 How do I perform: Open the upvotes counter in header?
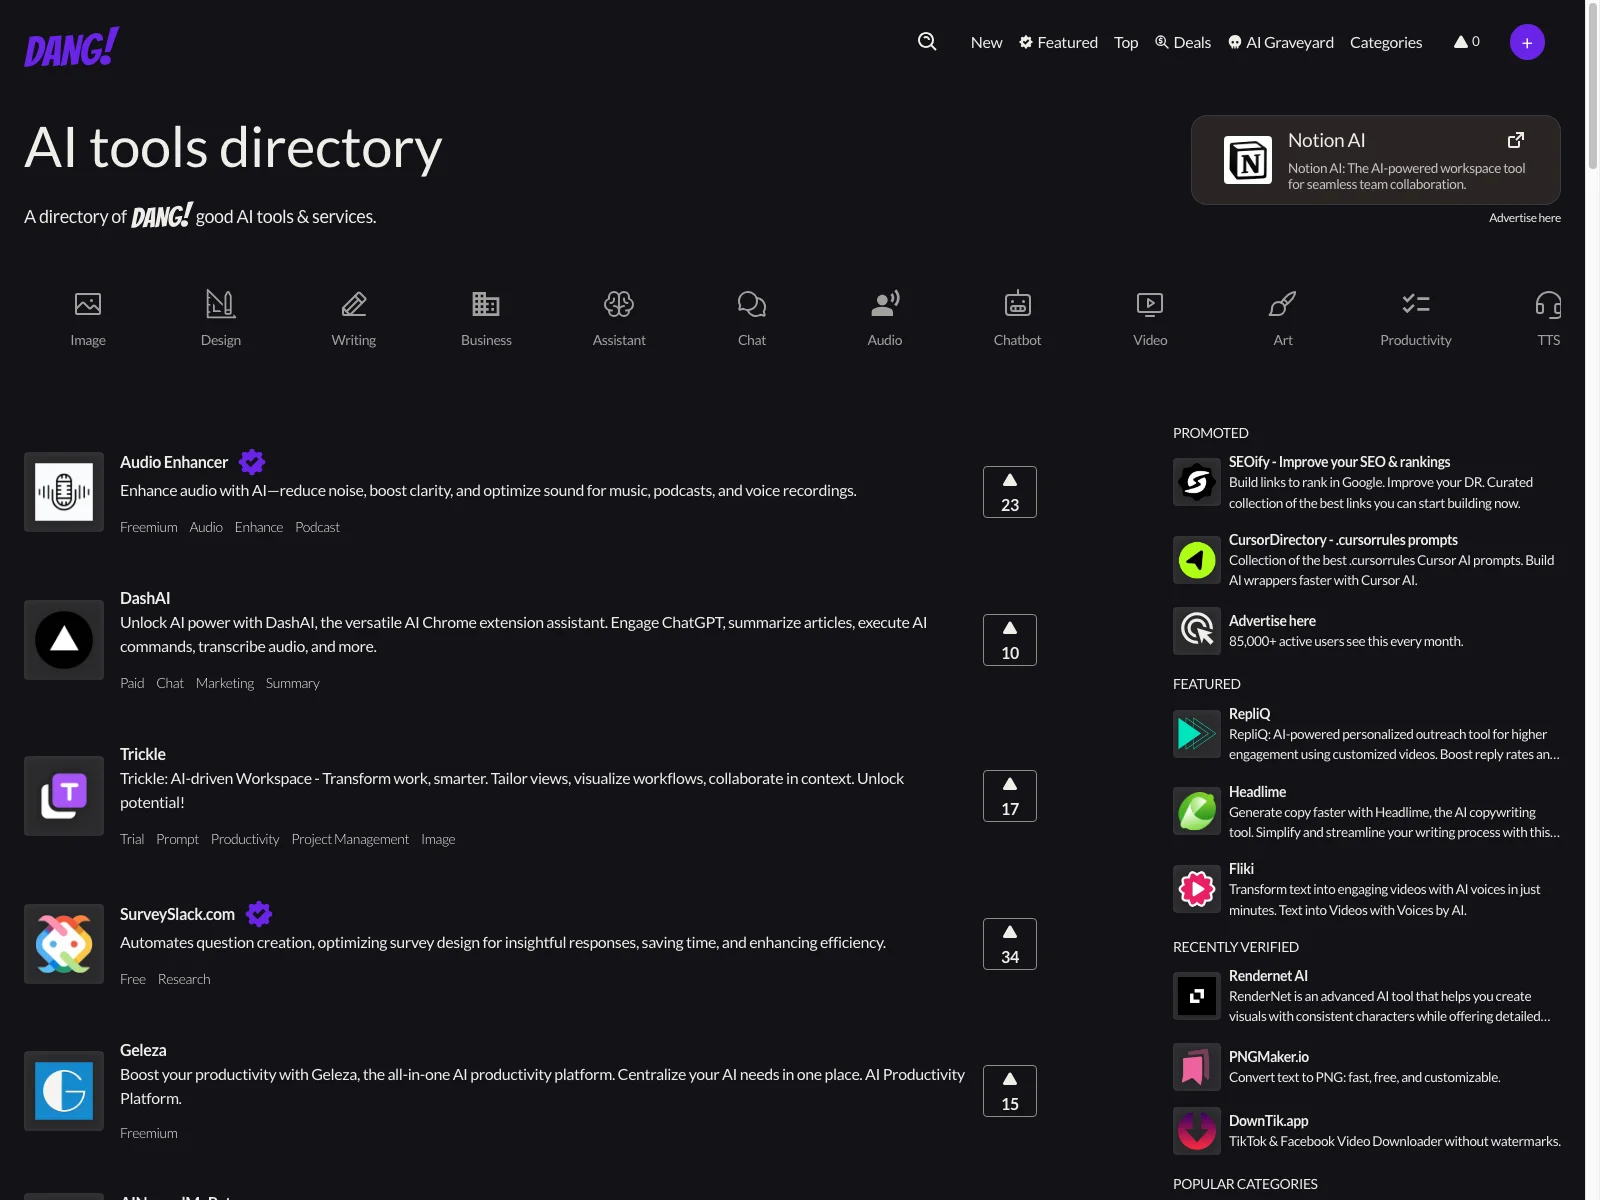pyautogui.click(x=1467, y=42)
